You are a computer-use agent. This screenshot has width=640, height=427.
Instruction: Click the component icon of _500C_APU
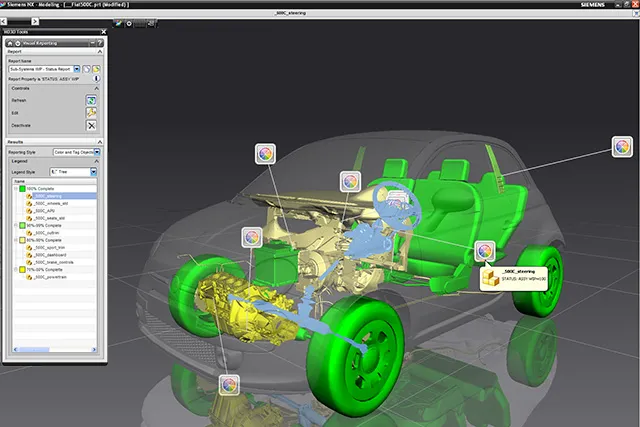[x=29, y=211]
